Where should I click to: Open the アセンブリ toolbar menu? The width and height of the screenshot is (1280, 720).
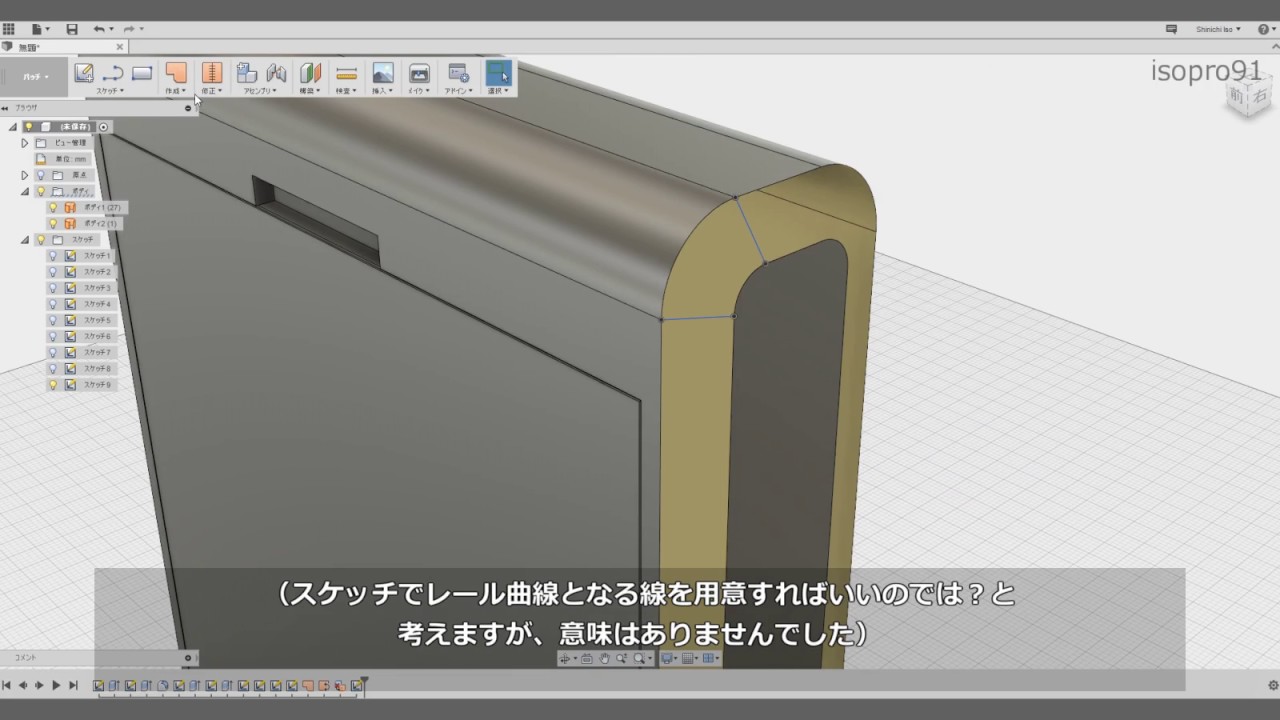pyautogui.click(x=261, y=91)
